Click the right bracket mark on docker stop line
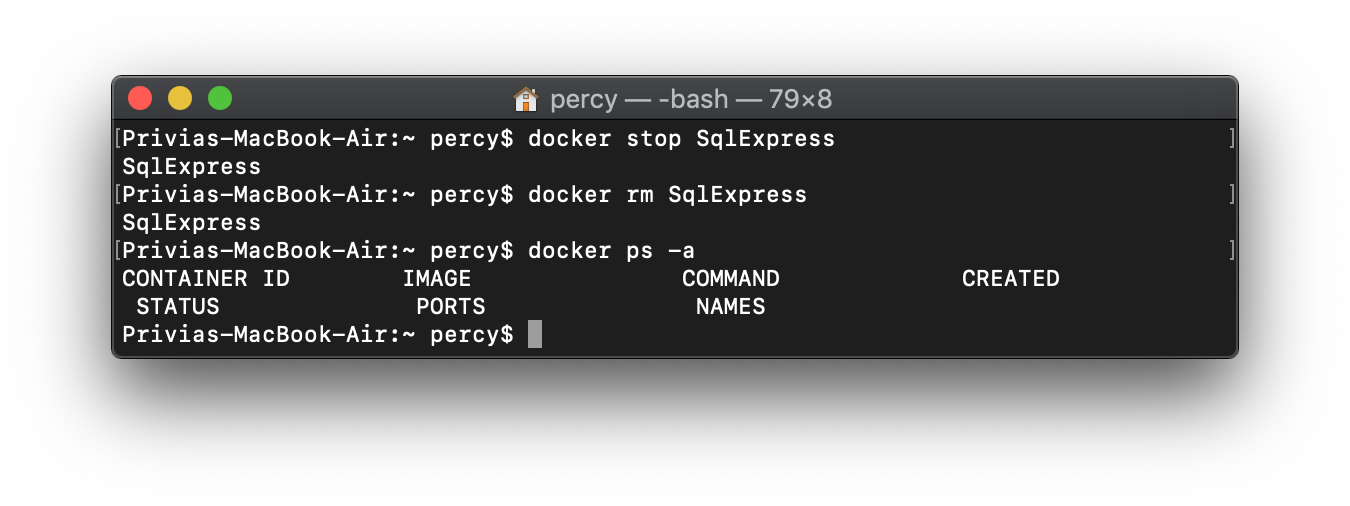Image resolution: width=1350 pixels, height=506 pixels. point(1232,139)
